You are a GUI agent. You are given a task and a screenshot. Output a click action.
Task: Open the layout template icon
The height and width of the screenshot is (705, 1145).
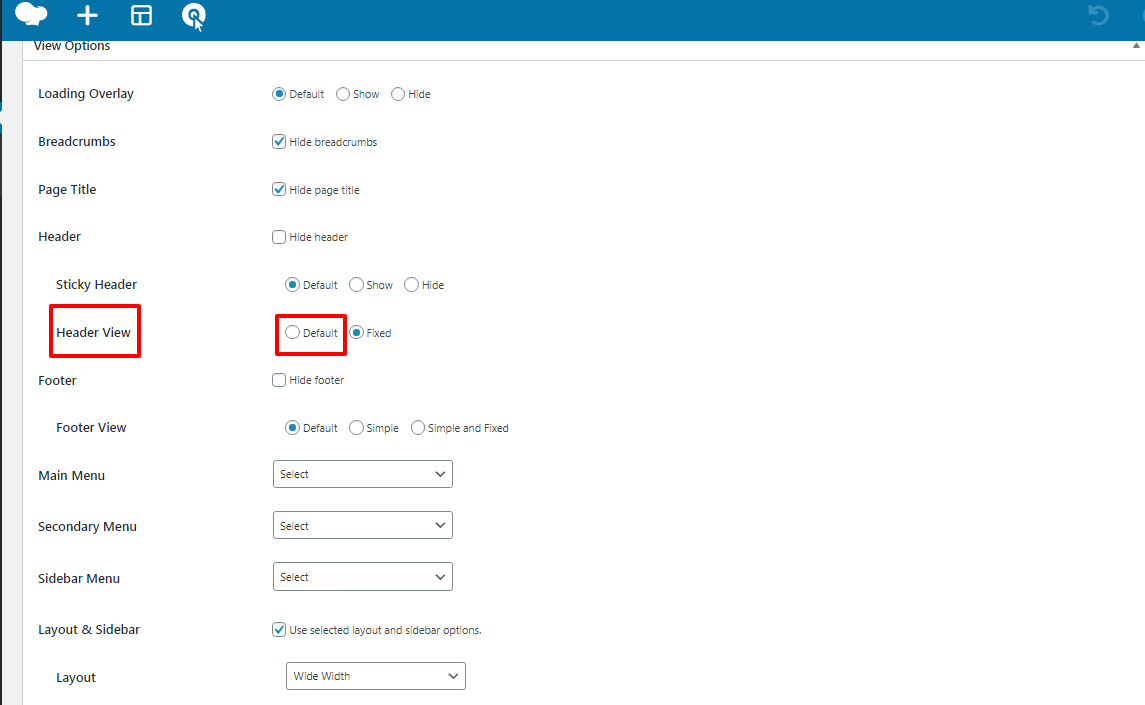pyautogui.click(x=141, y=15)
